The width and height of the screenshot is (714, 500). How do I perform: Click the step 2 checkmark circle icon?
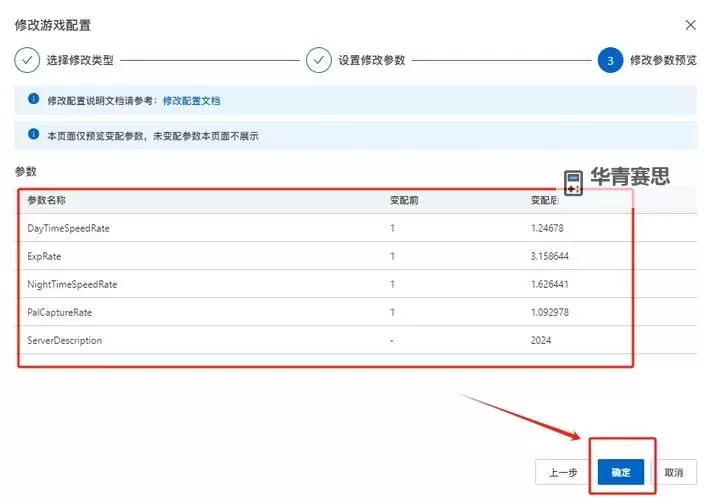point(319,60)
